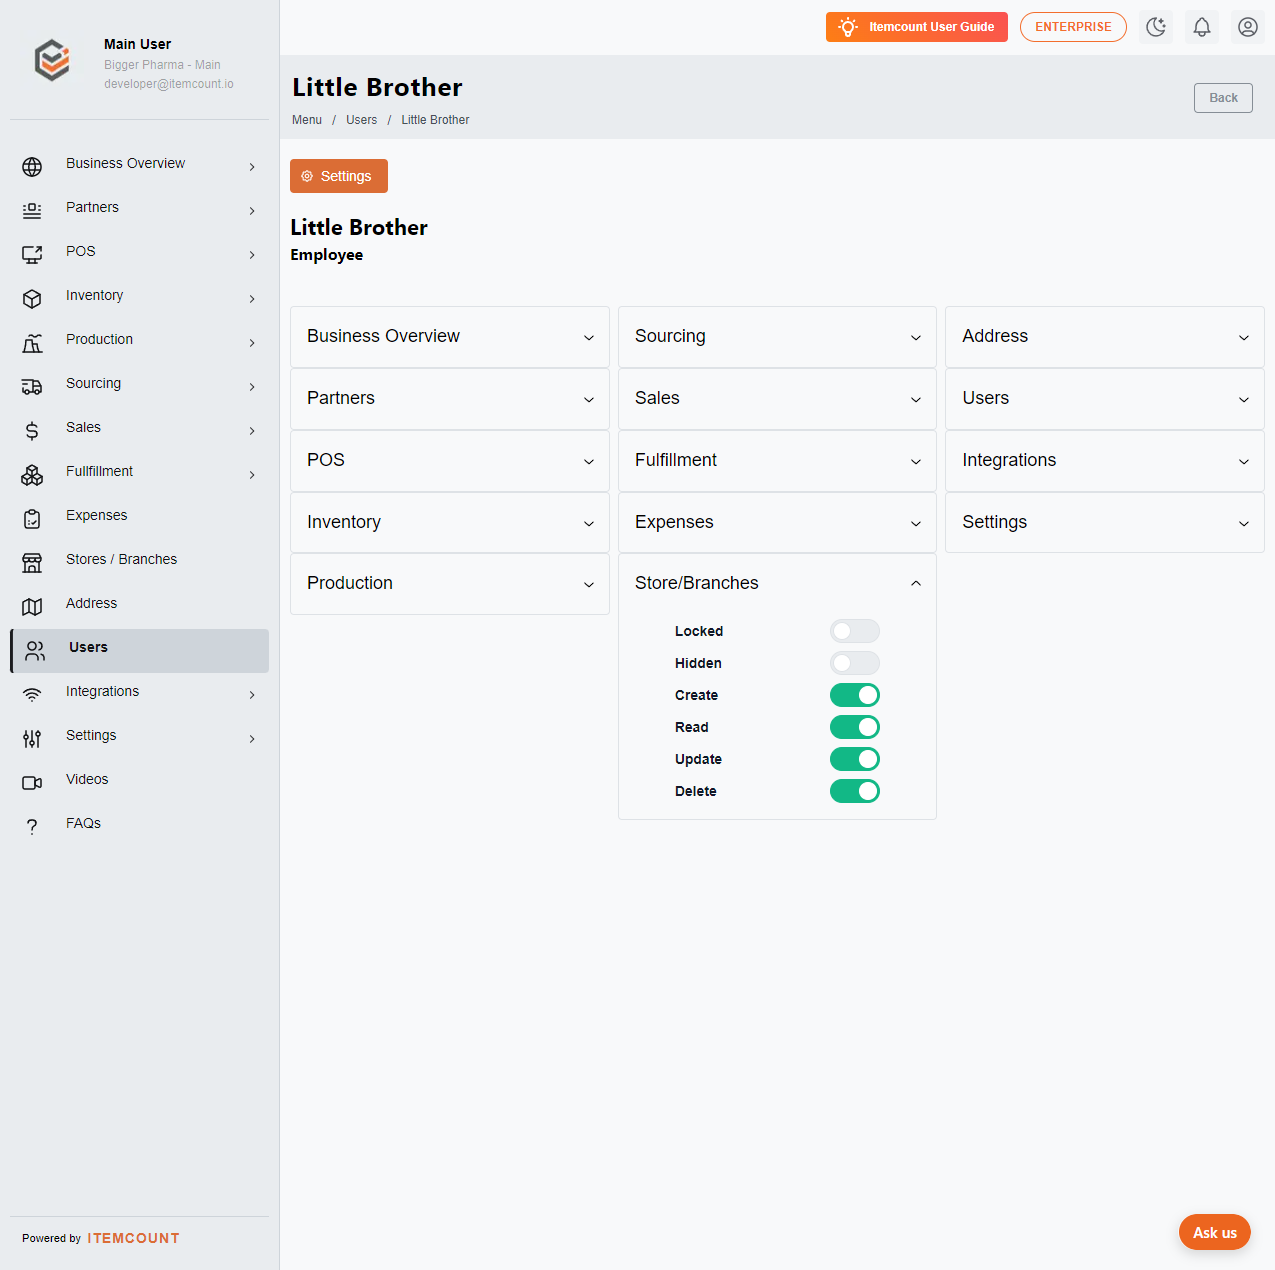This screenshot has height=1270, width=1275.
Task: Disable the Update permission toggle
Action: tap(855, 759)
